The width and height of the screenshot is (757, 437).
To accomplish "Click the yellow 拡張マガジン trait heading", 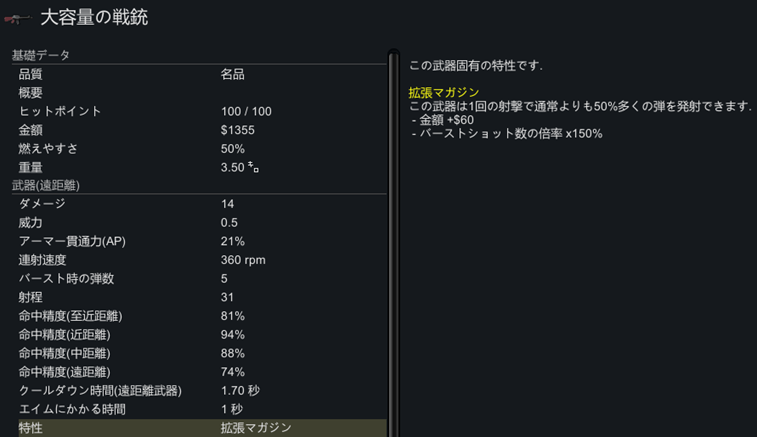I will click(444, 92).
